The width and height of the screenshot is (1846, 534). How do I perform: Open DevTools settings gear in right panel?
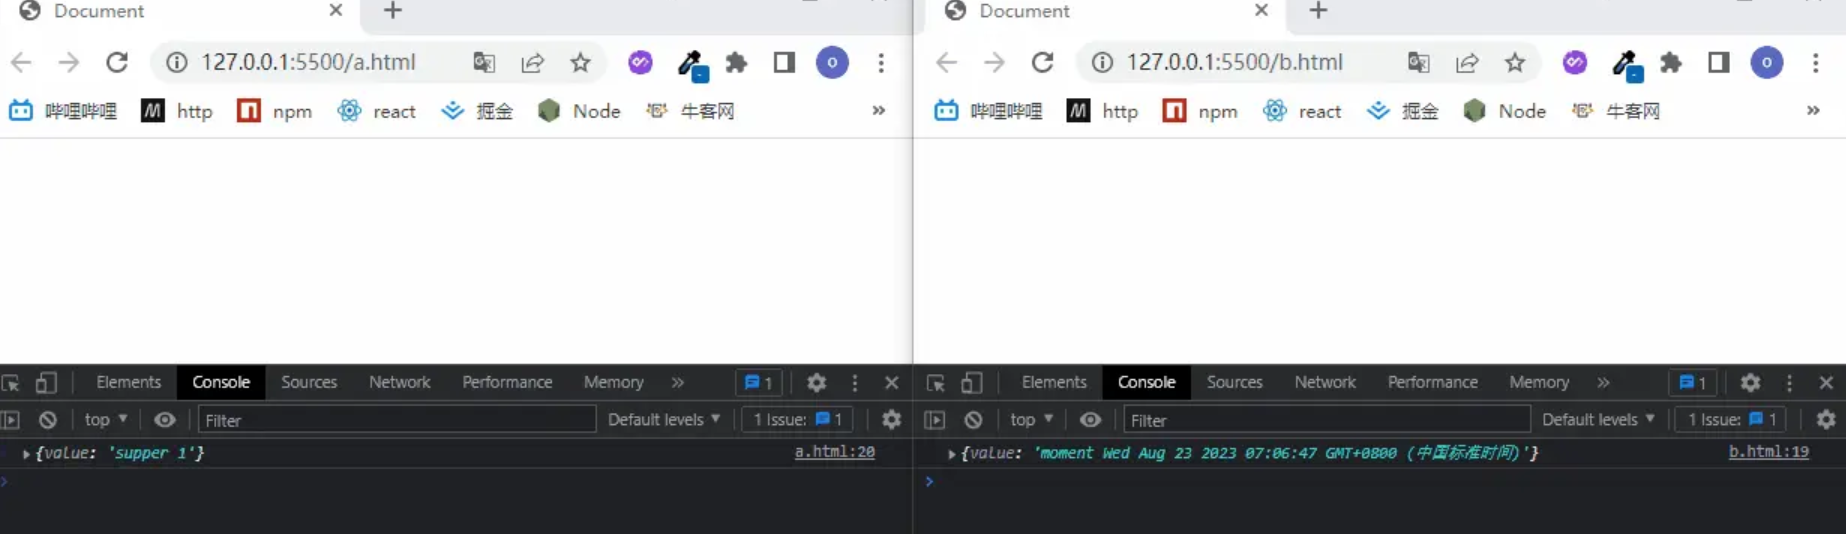[1750, 383]
